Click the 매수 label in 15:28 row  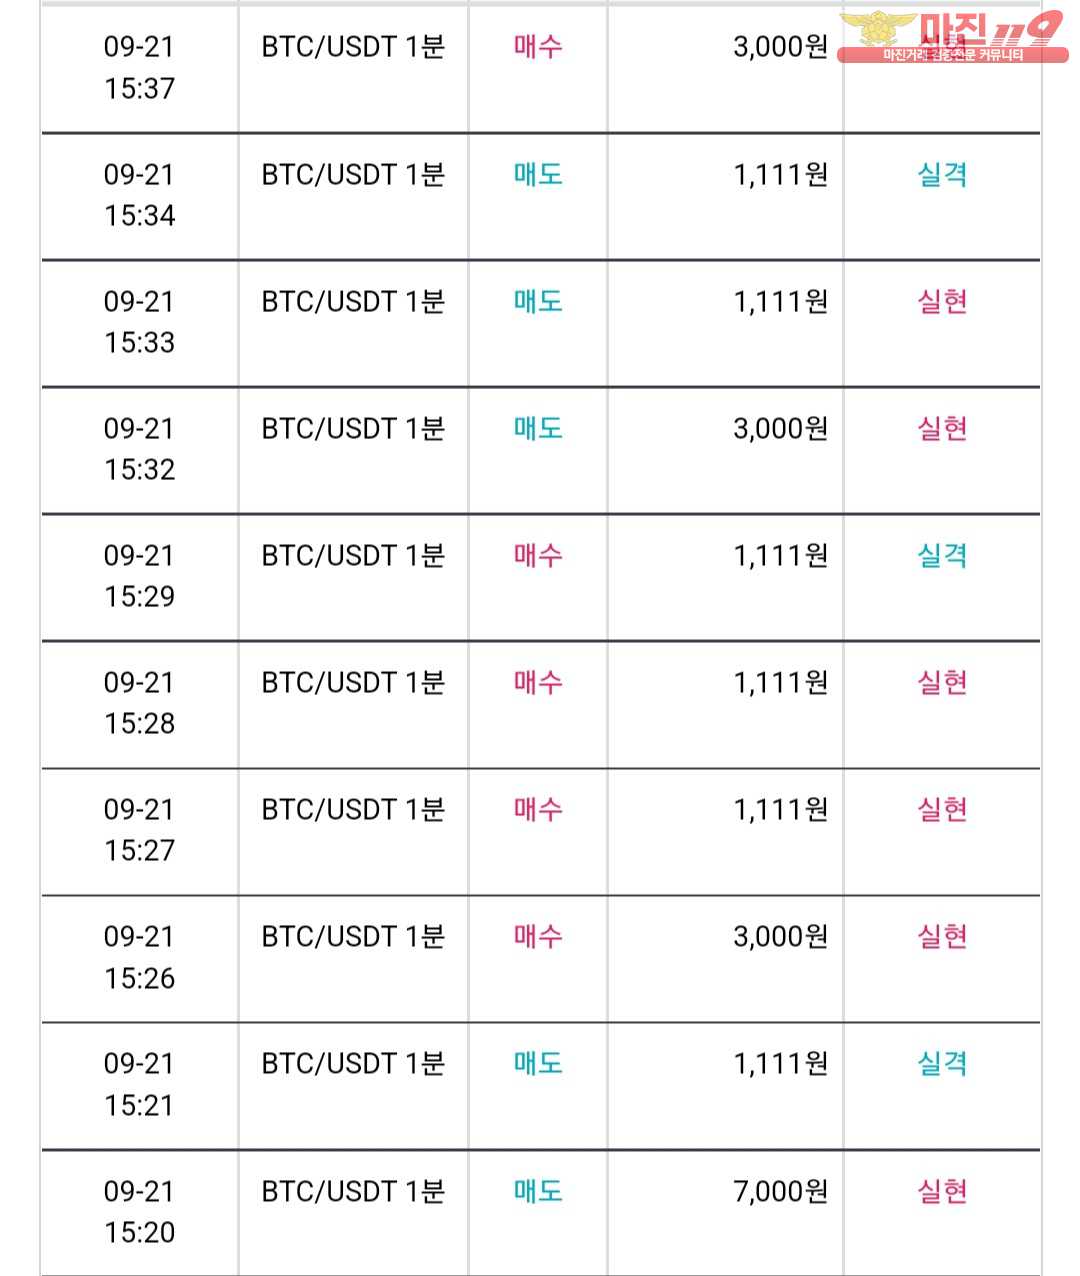[x=538, y=682]
